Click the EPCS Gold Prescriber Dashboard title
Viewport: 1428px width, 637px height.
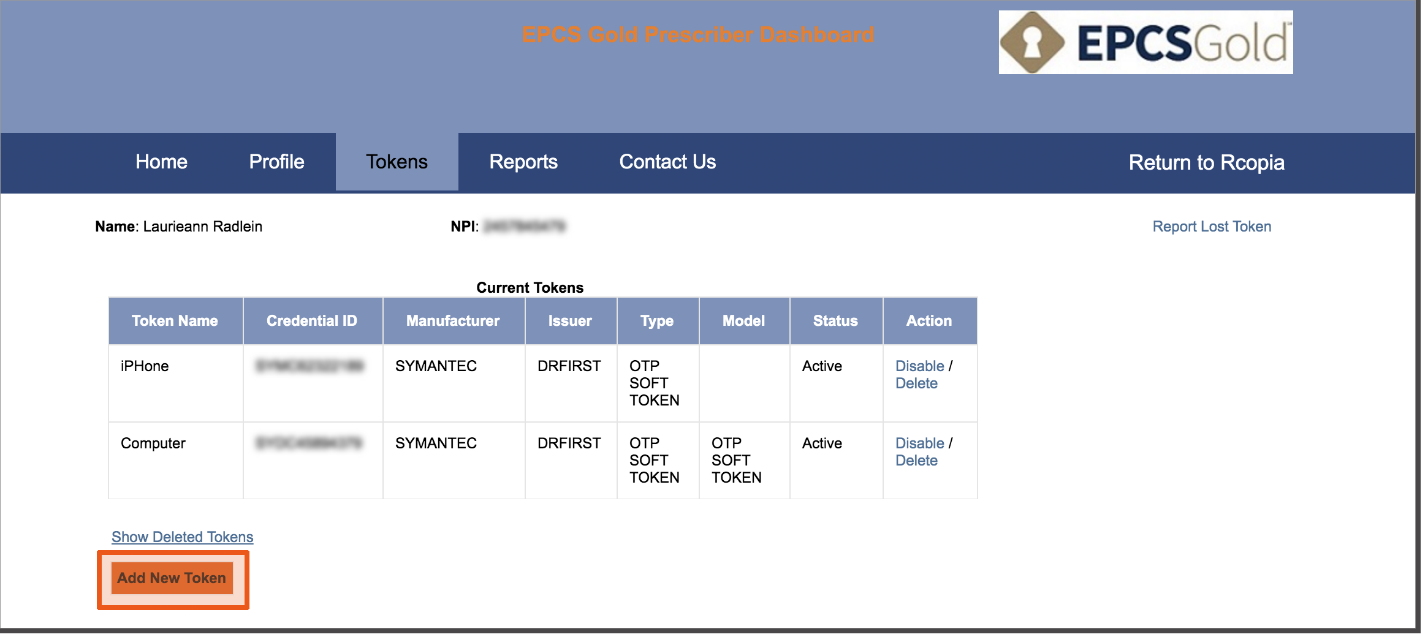[x=698, y=35]
